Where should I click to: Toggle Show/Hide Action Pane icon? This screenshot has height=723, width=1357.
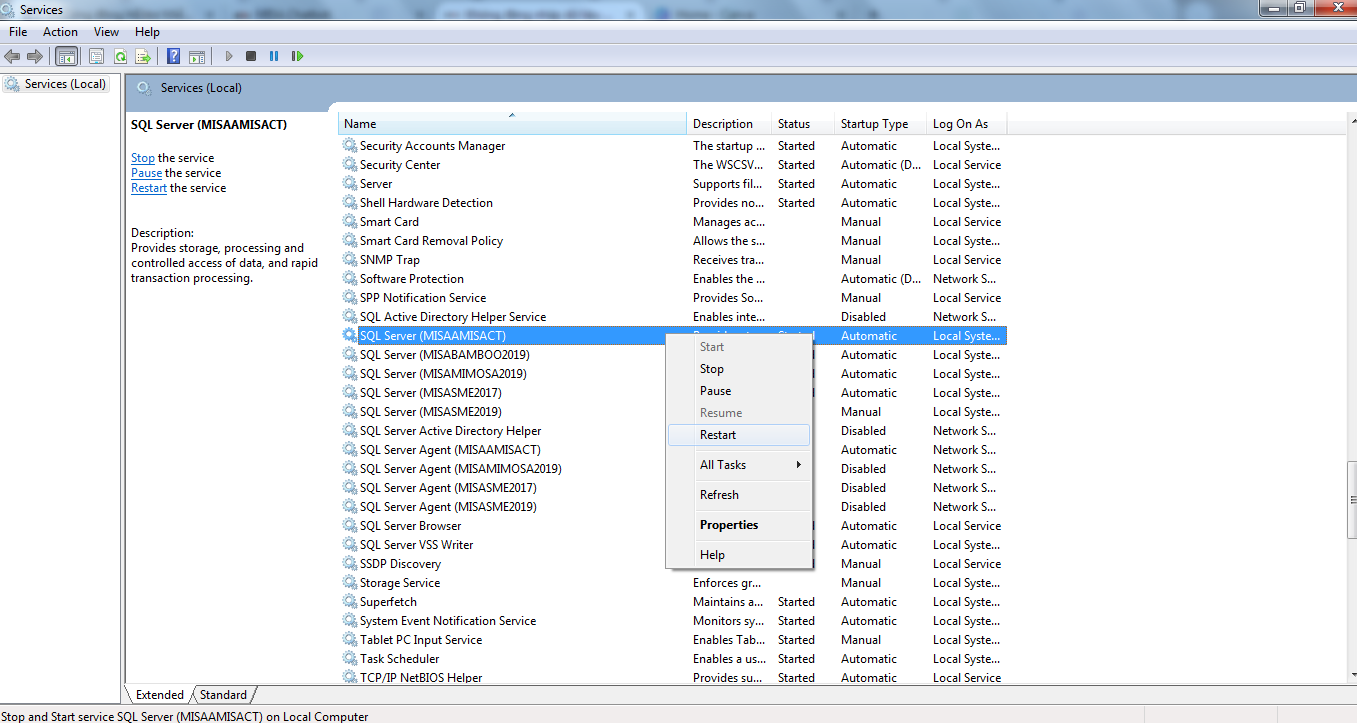point(197,56)
